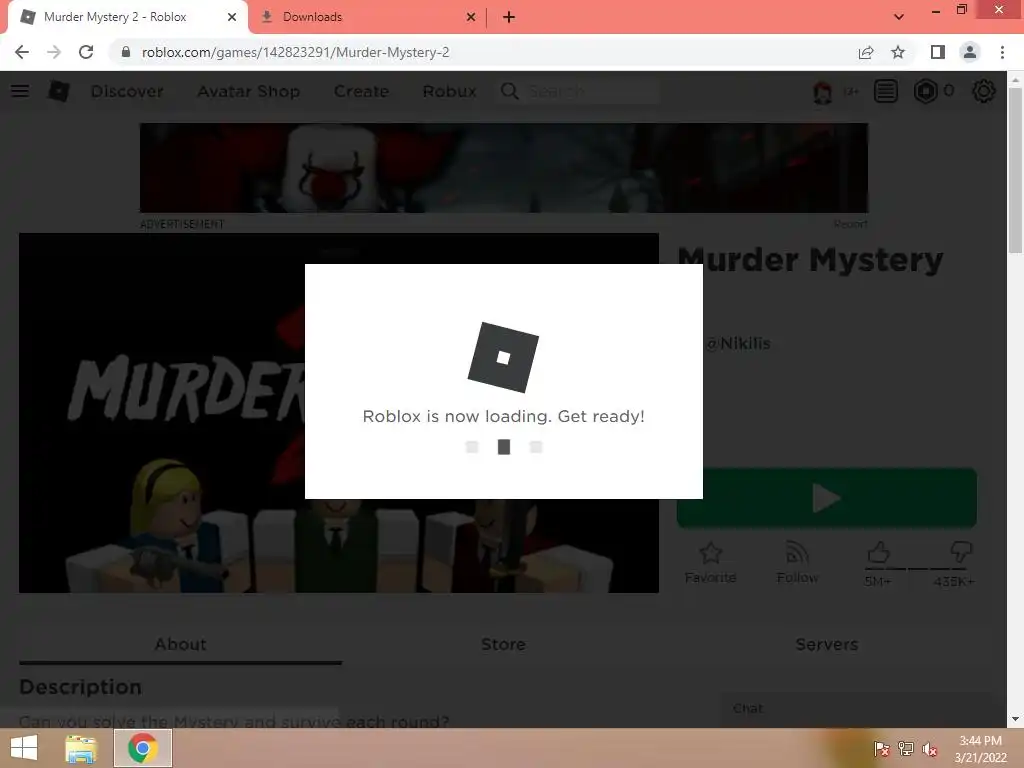The image size is (1024, 768).
Task: Open the Robux menu item
Action: pyautogui.click(x=449, y=91)
